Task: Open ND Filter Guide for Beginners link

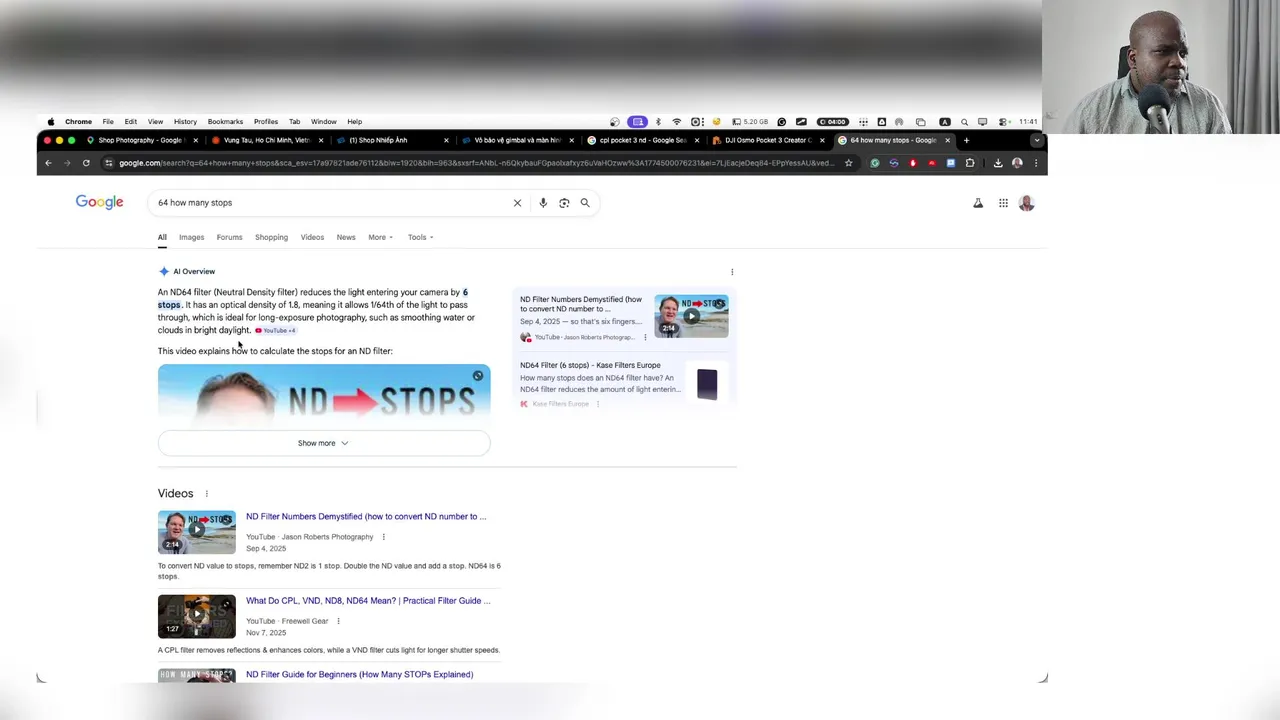Action: pos(359,675)
